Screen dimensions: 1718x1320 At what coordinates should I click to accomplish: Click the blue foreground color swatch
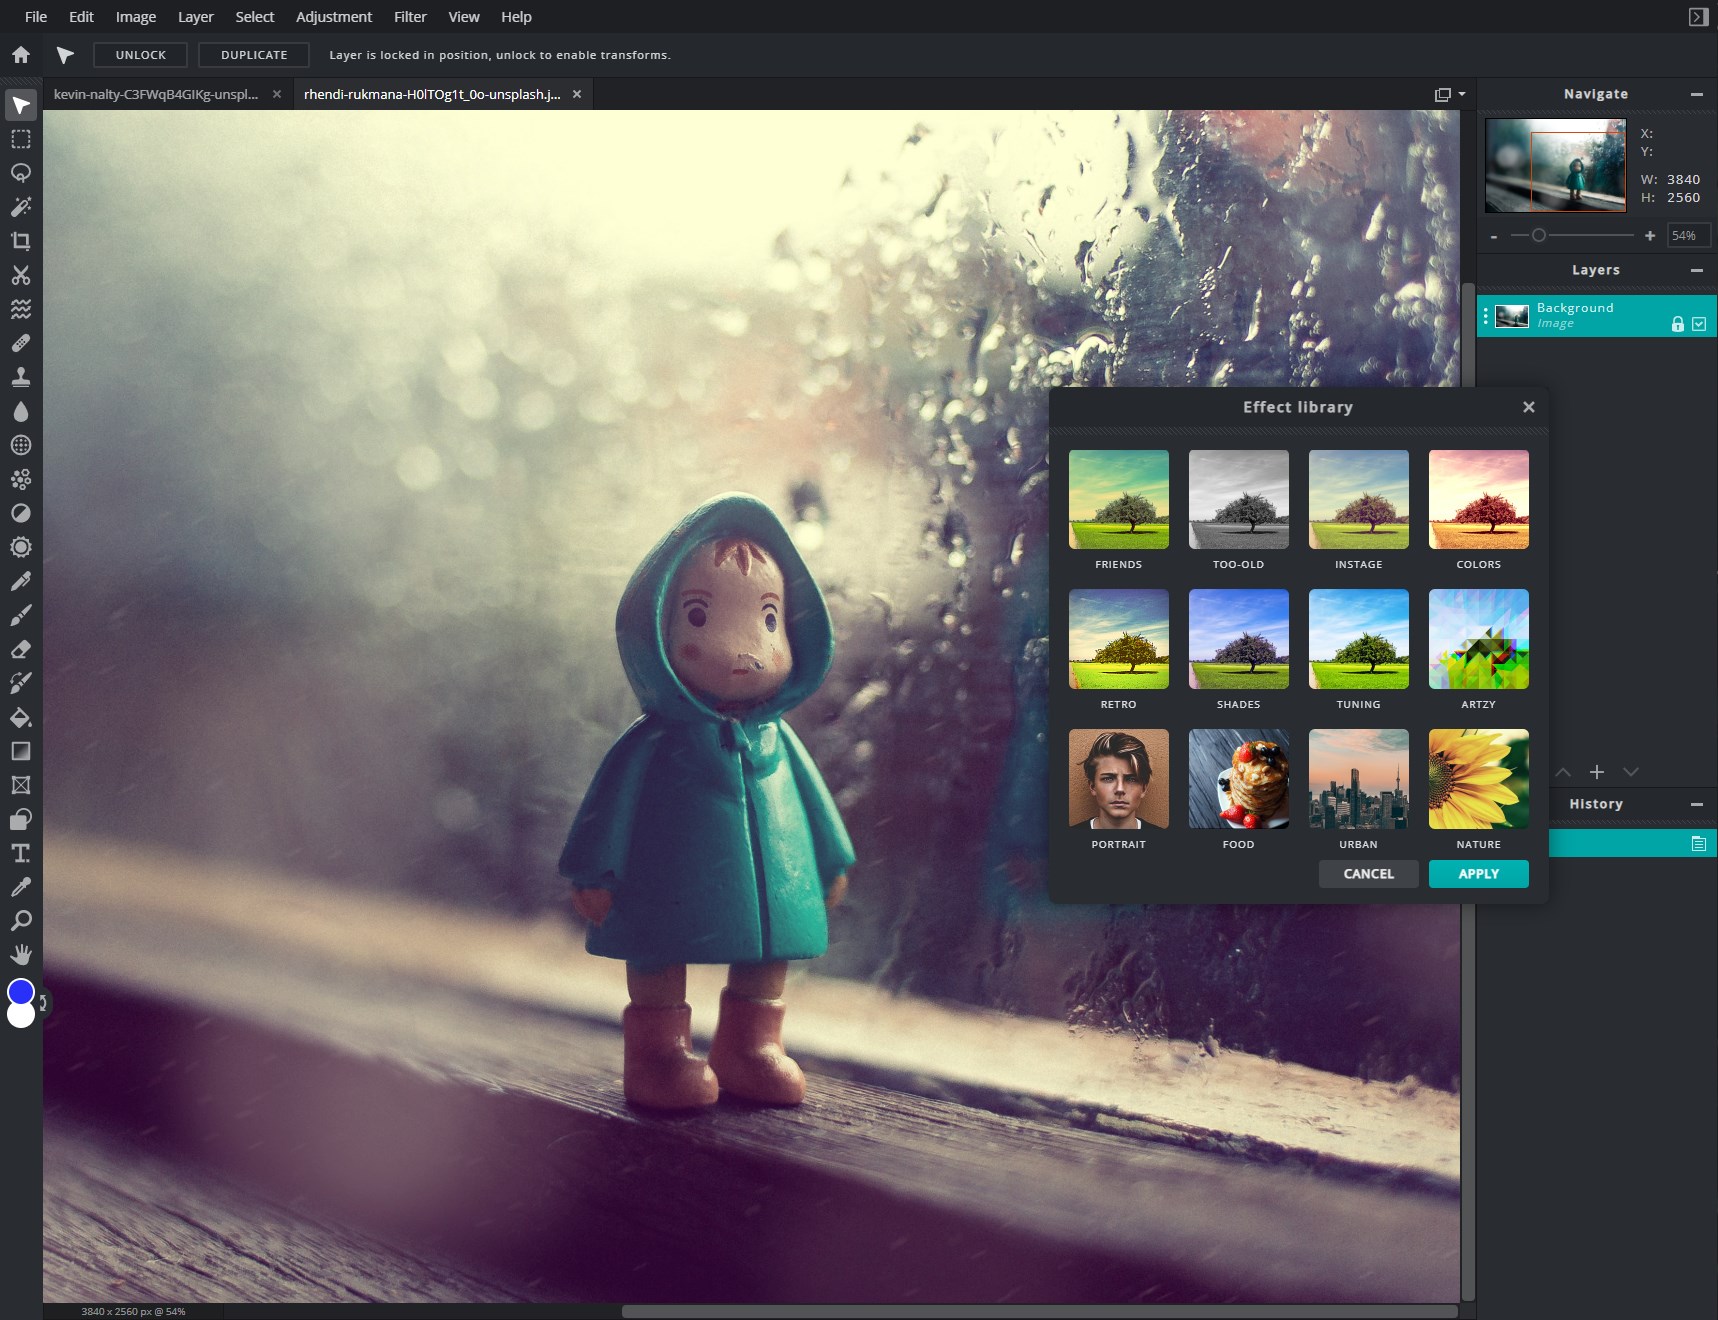pos(20,992)
